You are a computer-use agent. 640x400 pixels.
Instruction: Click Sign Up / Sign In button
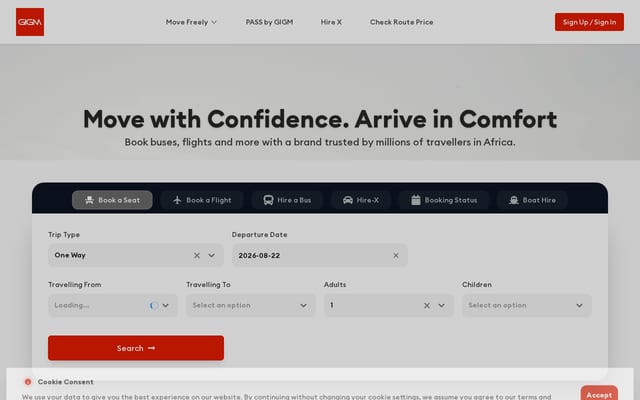point(589,22)
